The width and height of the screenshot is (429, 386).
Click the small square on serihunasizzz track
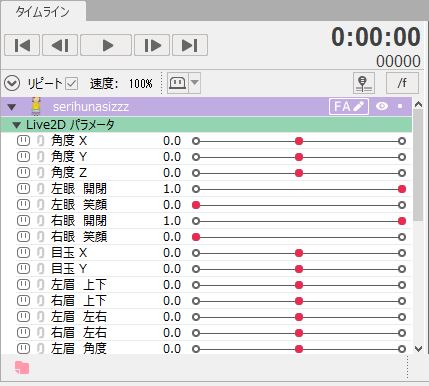(x=400, y=106)
